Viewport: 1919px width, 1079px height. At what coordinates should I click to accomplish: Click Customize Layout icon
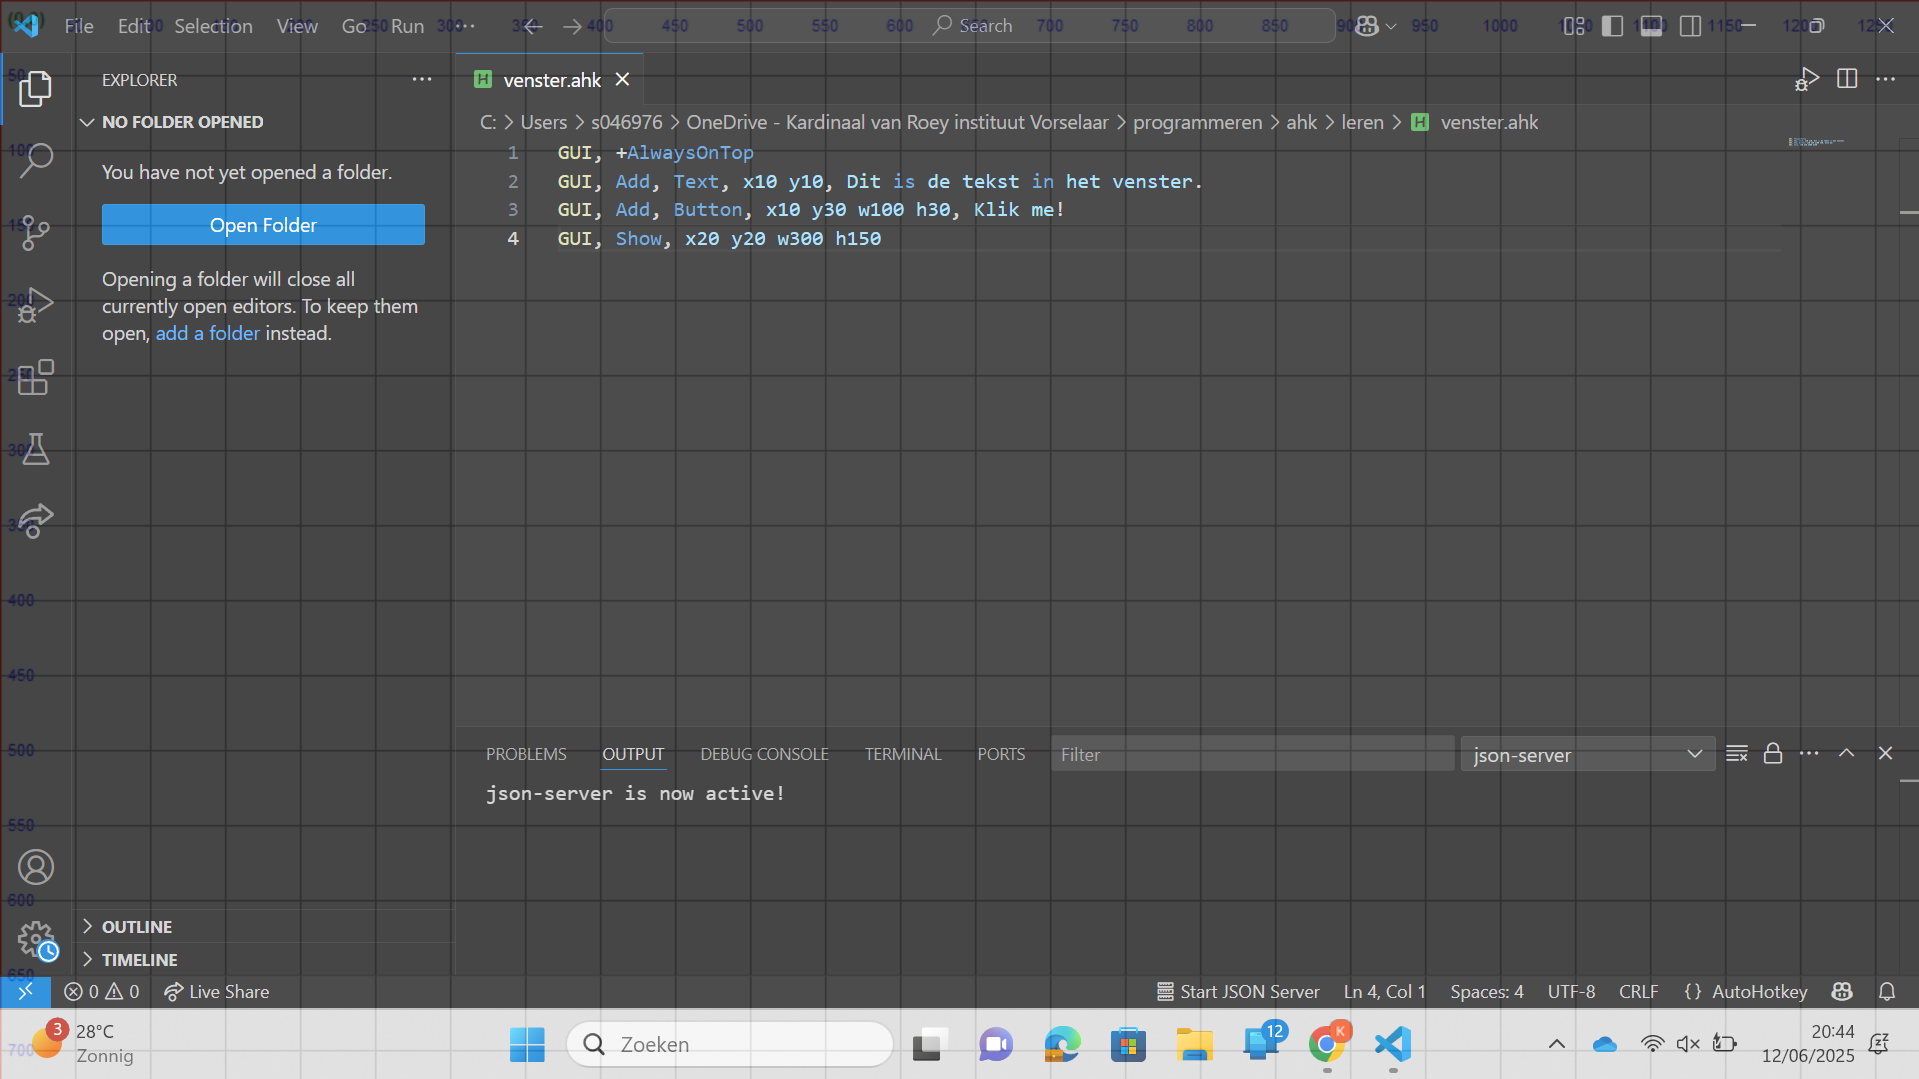1574,26
